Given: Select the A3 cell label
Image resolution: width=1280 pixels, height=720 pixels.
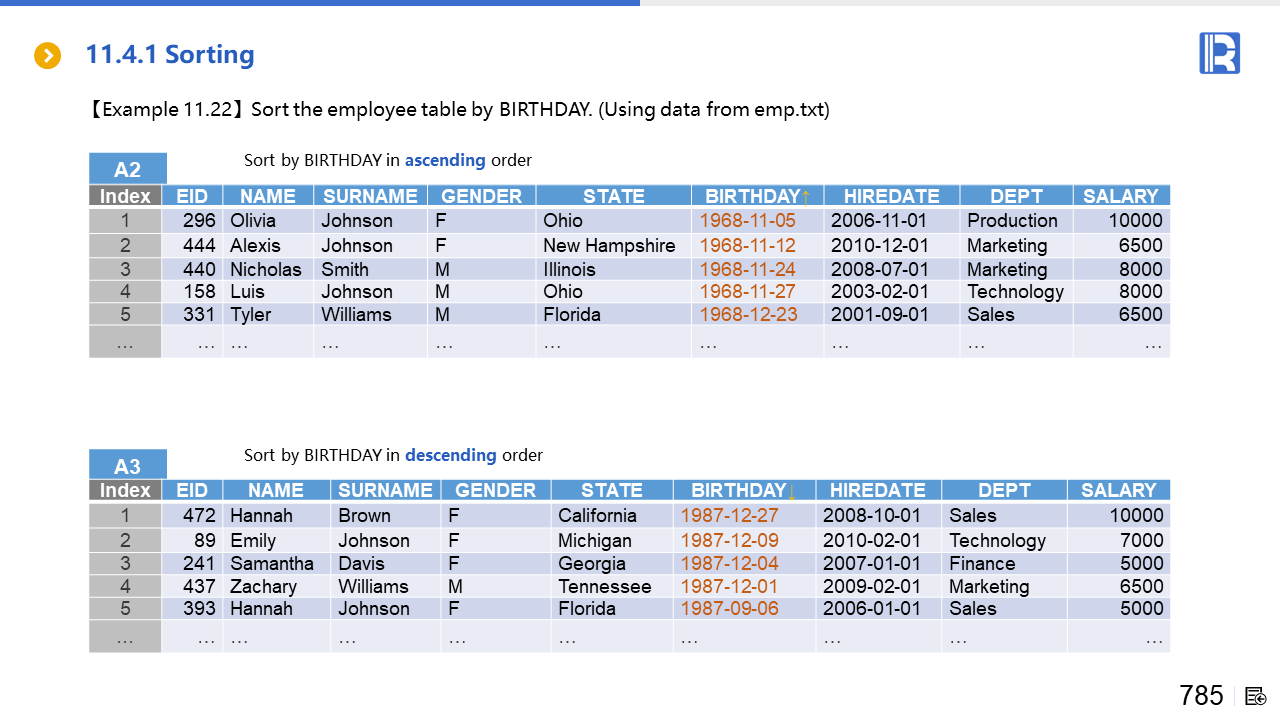Looking at the screenshot, I should pyautogui.click(x=128, y=466).
